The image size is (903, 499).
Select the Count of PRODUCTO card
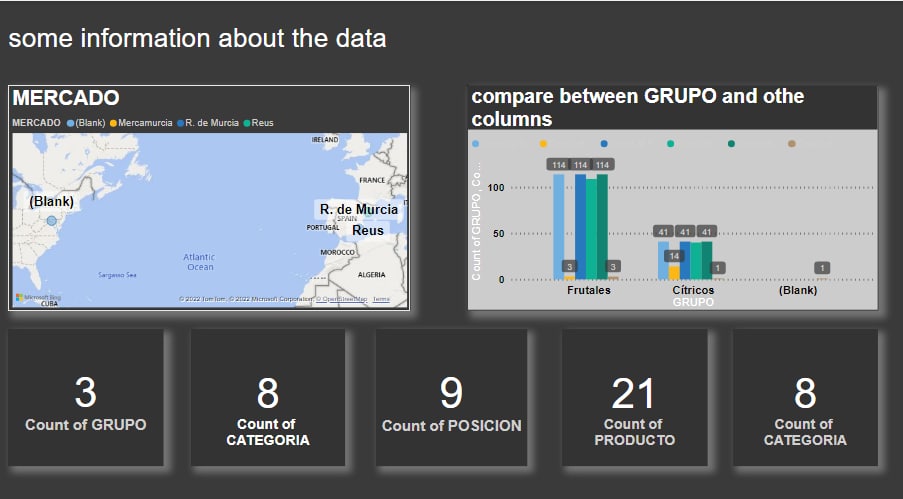635,398
